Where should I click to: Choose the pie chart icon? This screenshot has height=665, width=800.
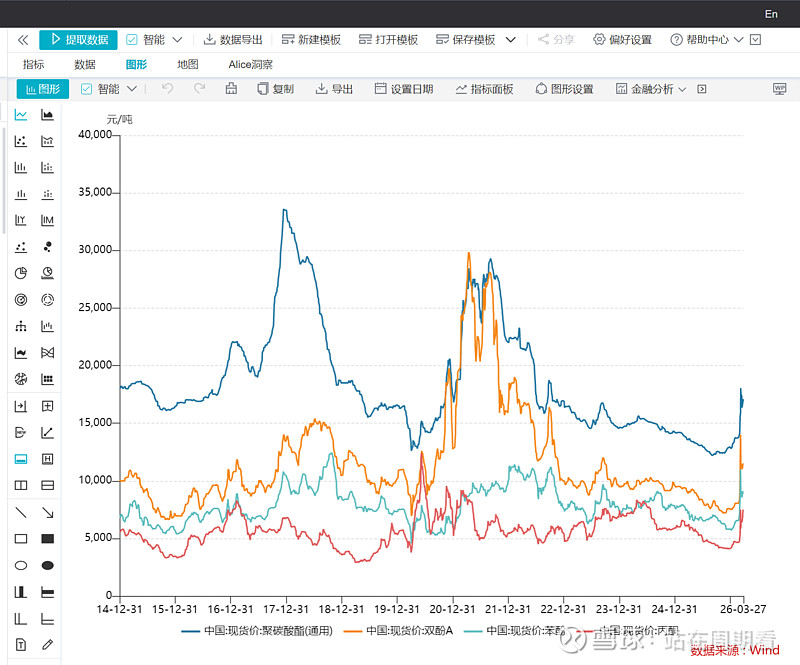(21, 273)
